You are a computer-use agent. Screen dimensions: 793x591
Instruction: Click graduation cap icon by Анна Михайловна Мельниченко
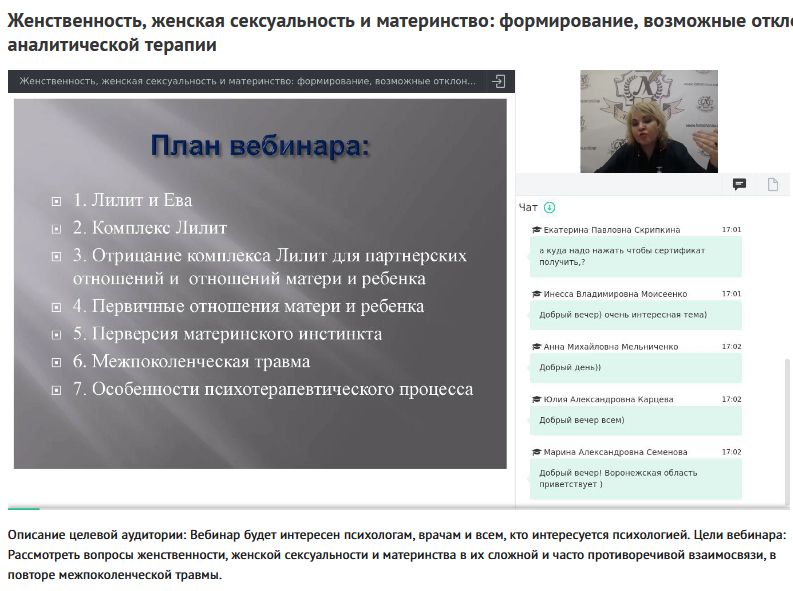click(x=536, y=347)
